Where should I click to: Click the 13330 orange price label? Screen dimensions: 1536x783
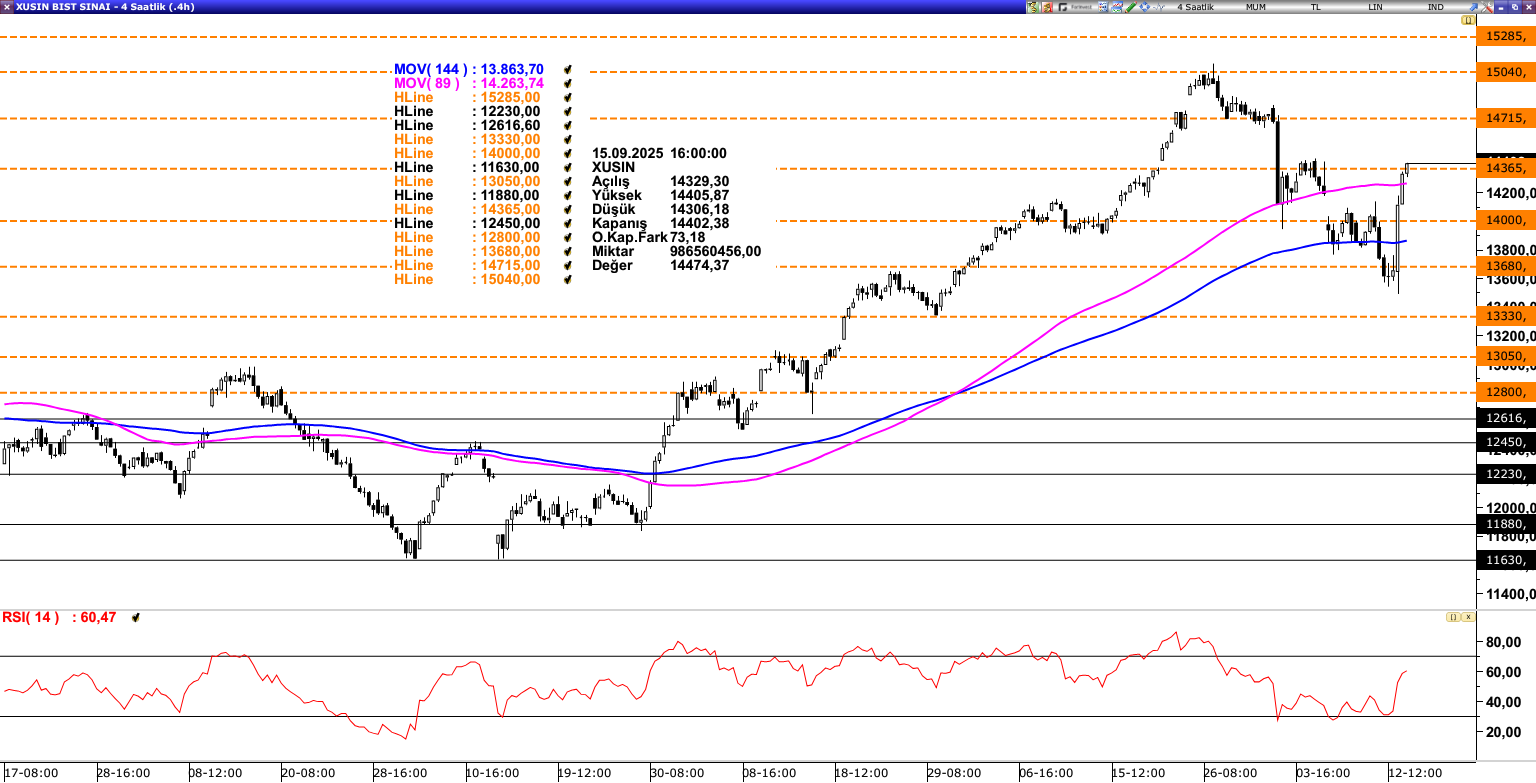(1505, 316)
